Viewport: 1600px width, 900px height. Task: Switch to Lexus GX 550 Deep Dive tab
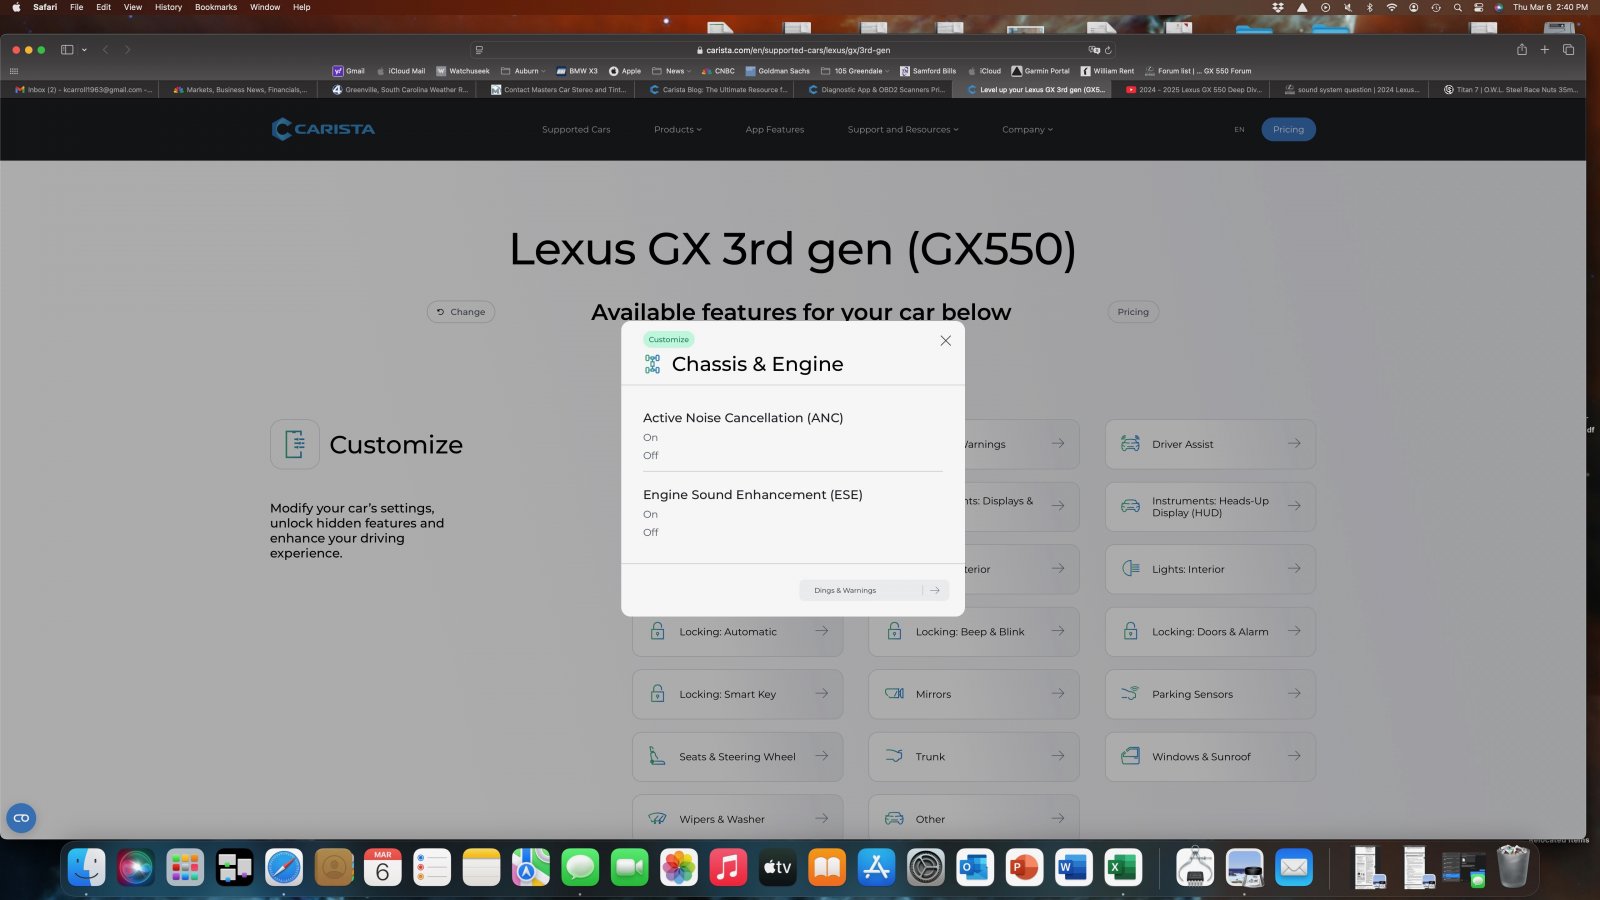(1195, 90)
